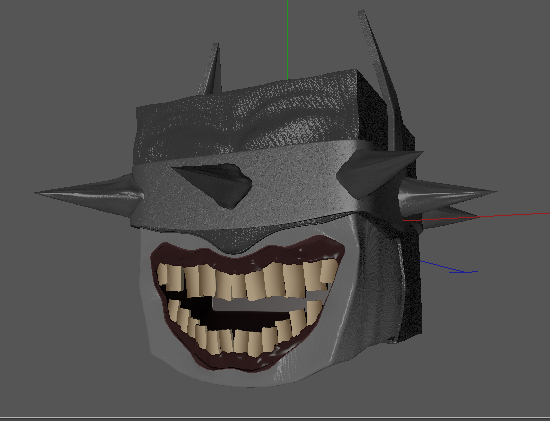Click the lower row of teeth
Screen dimensions: 550x421
click(246, 328)
